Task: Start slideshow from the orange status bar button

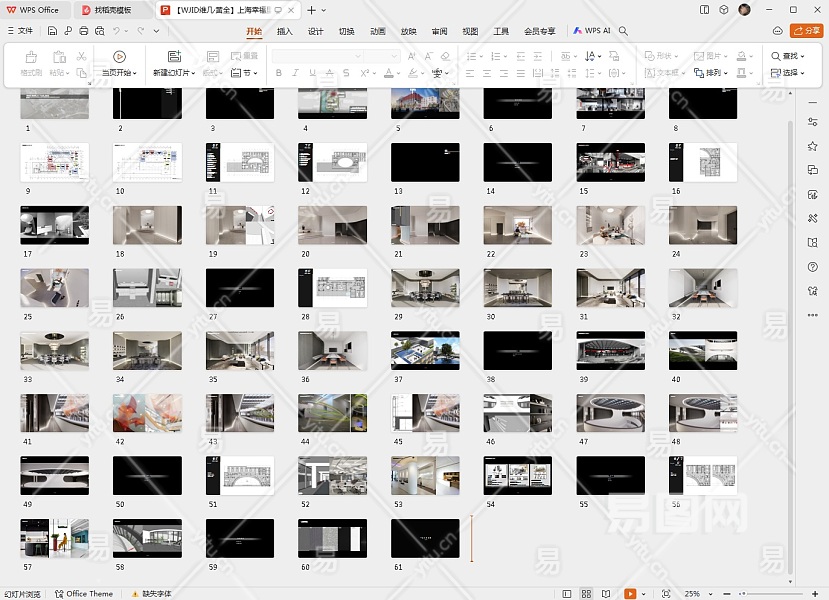Action: 630,594
